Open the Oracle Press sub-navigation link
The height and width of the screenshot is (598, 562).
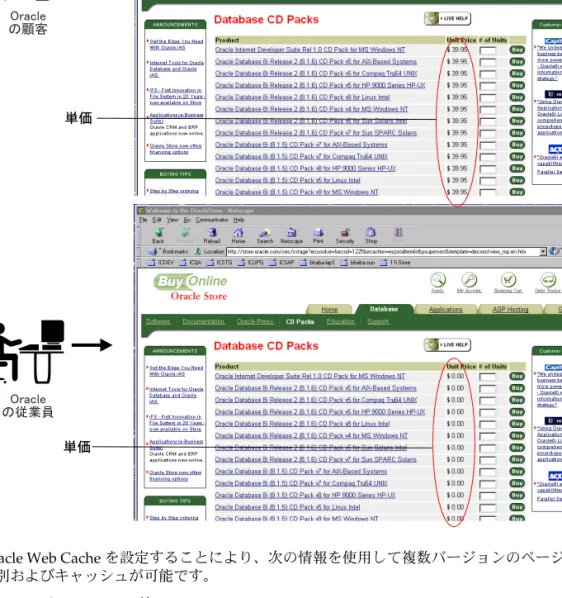(255, 322)
